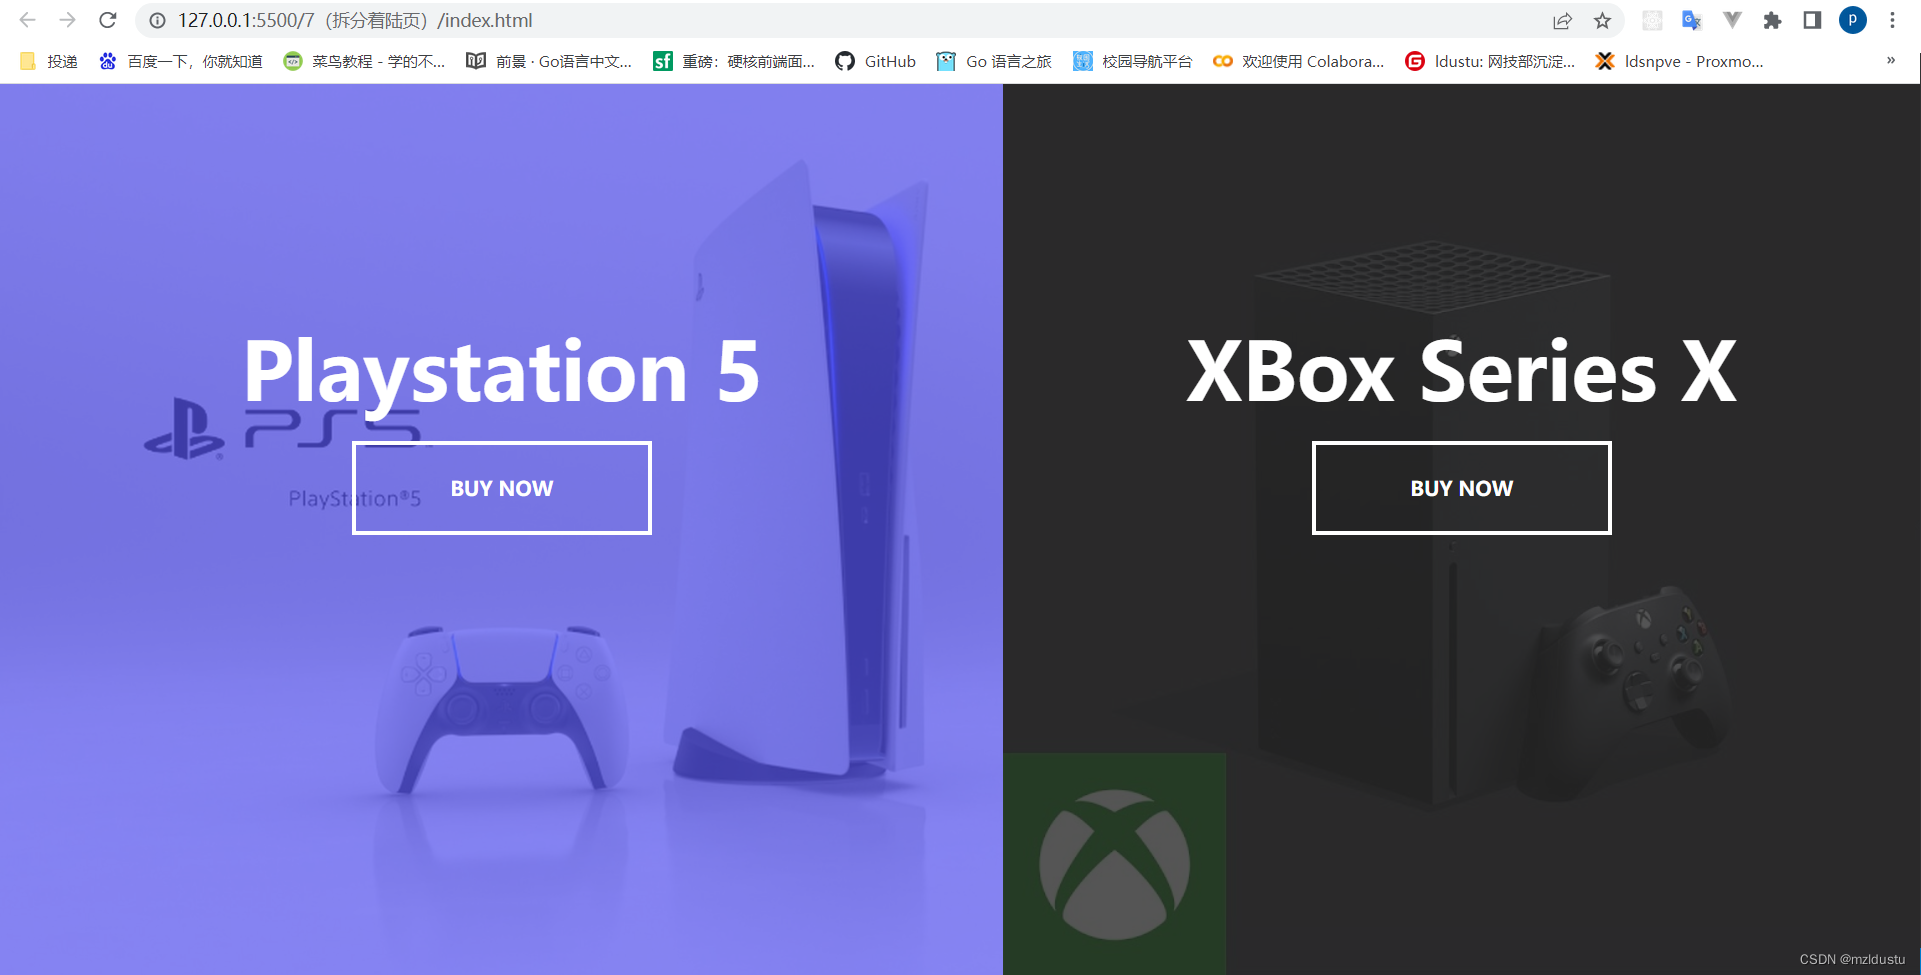Go back to the previous page

click(x=27, y=20)
